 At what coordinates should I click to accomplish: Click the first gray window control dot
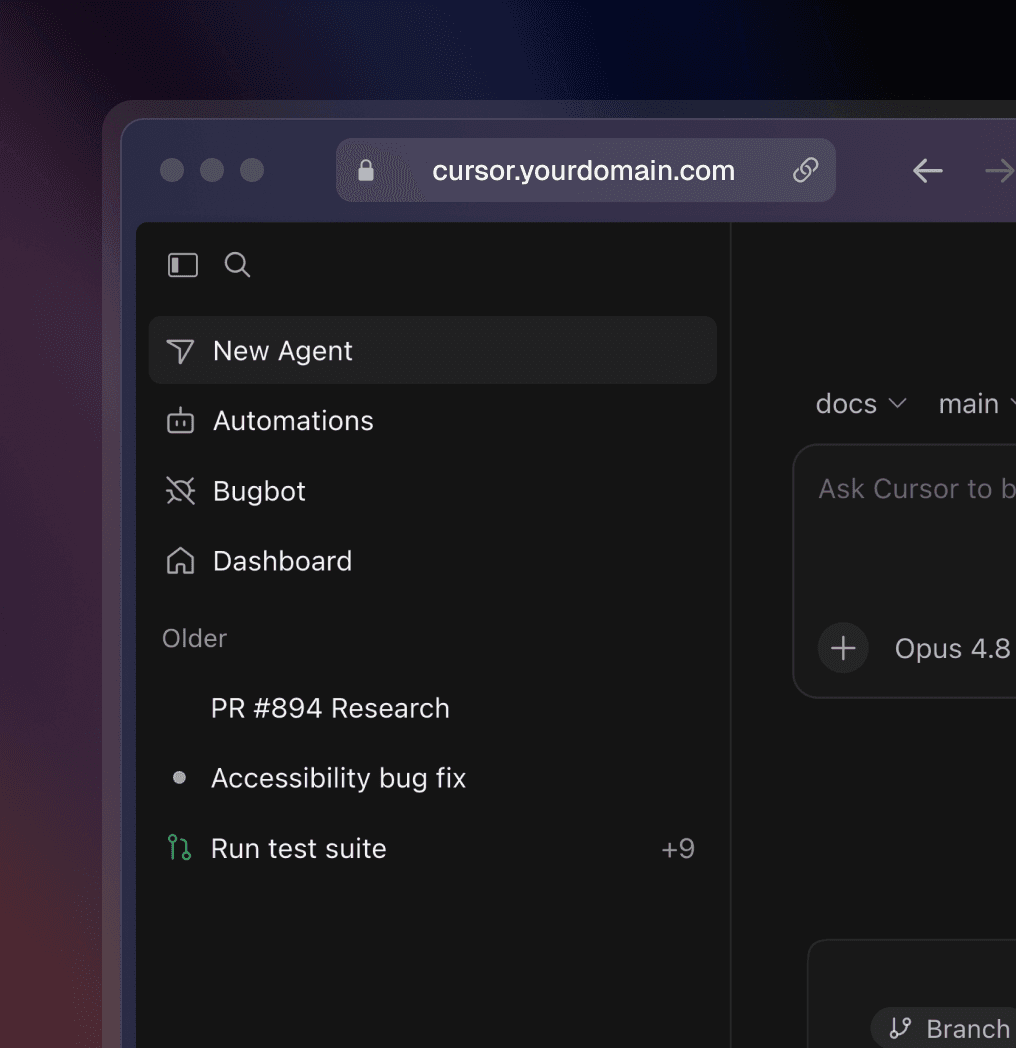point(172,170)
